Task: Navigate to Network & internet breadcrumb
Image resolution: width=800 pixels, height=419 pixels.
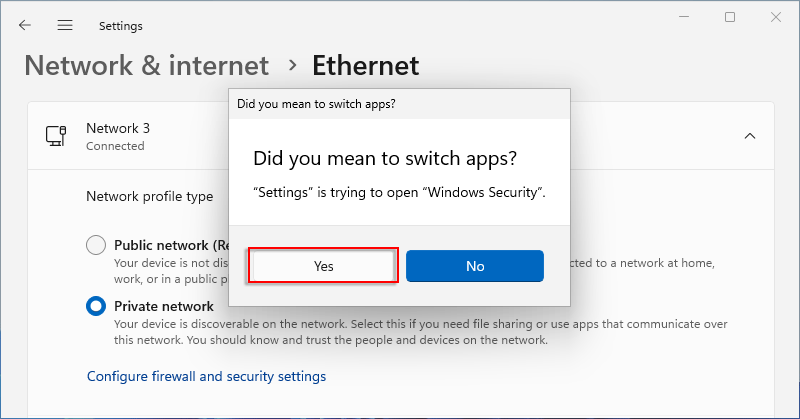Action: tap(147, 65)
